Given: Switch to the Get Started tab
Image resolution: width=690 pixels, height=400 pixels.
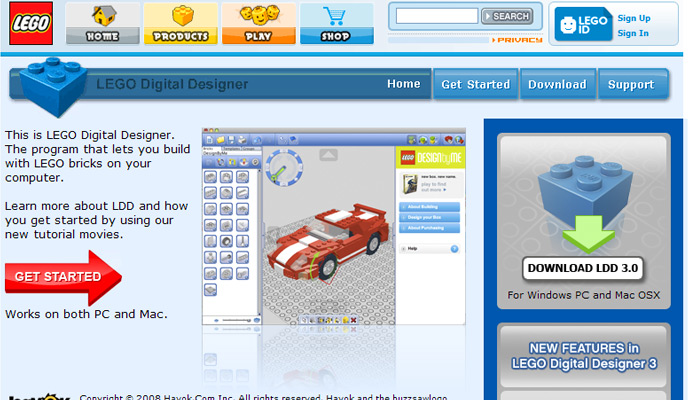Looking at the screenshot, I should tap(476, 84).
